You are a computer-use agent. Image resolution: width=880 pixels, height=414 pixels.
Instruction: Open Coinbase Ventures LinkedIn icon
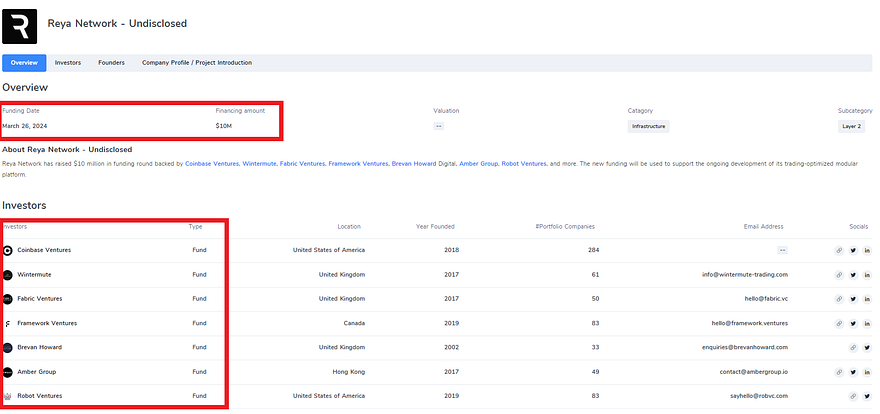click(867, 250)
